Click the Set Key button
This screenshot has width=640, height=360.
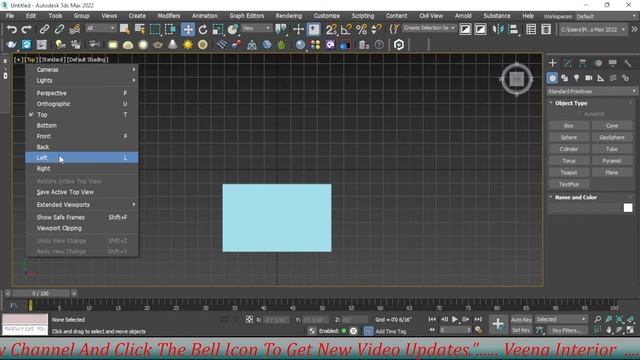[x=521, y=330]
